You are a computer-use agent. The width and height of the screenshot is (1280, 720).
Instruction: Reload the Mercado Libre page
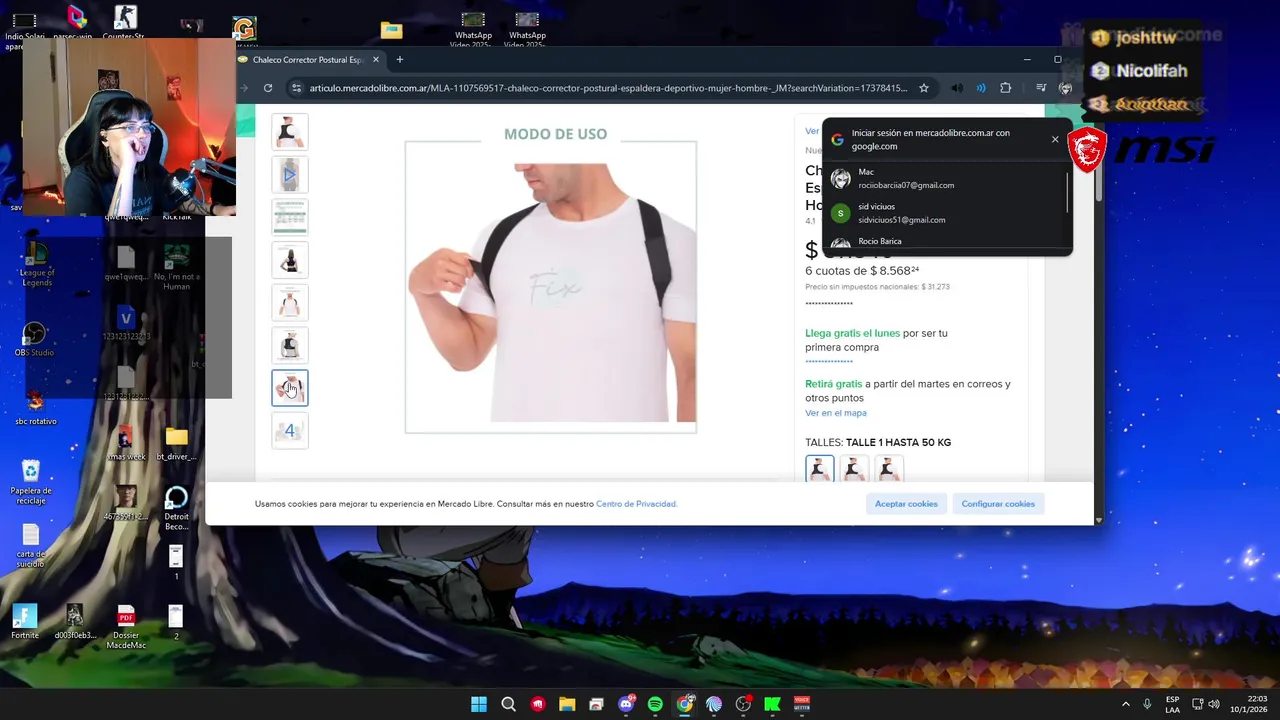click(x=268, y=88)
